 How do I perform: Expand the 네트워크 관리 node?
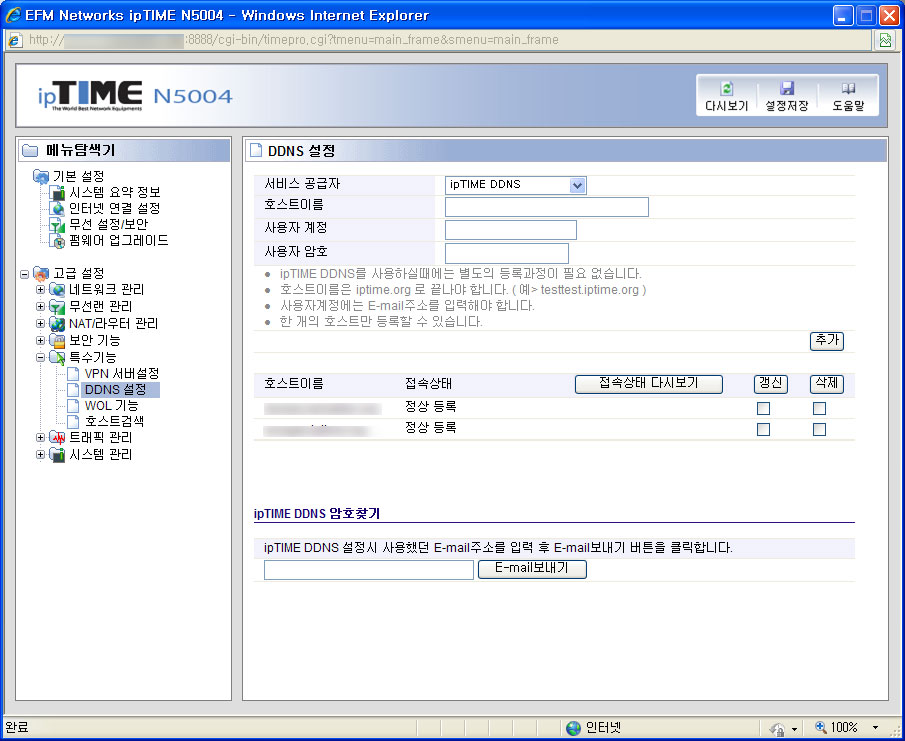pyautogui.click(x=40, y=290)
